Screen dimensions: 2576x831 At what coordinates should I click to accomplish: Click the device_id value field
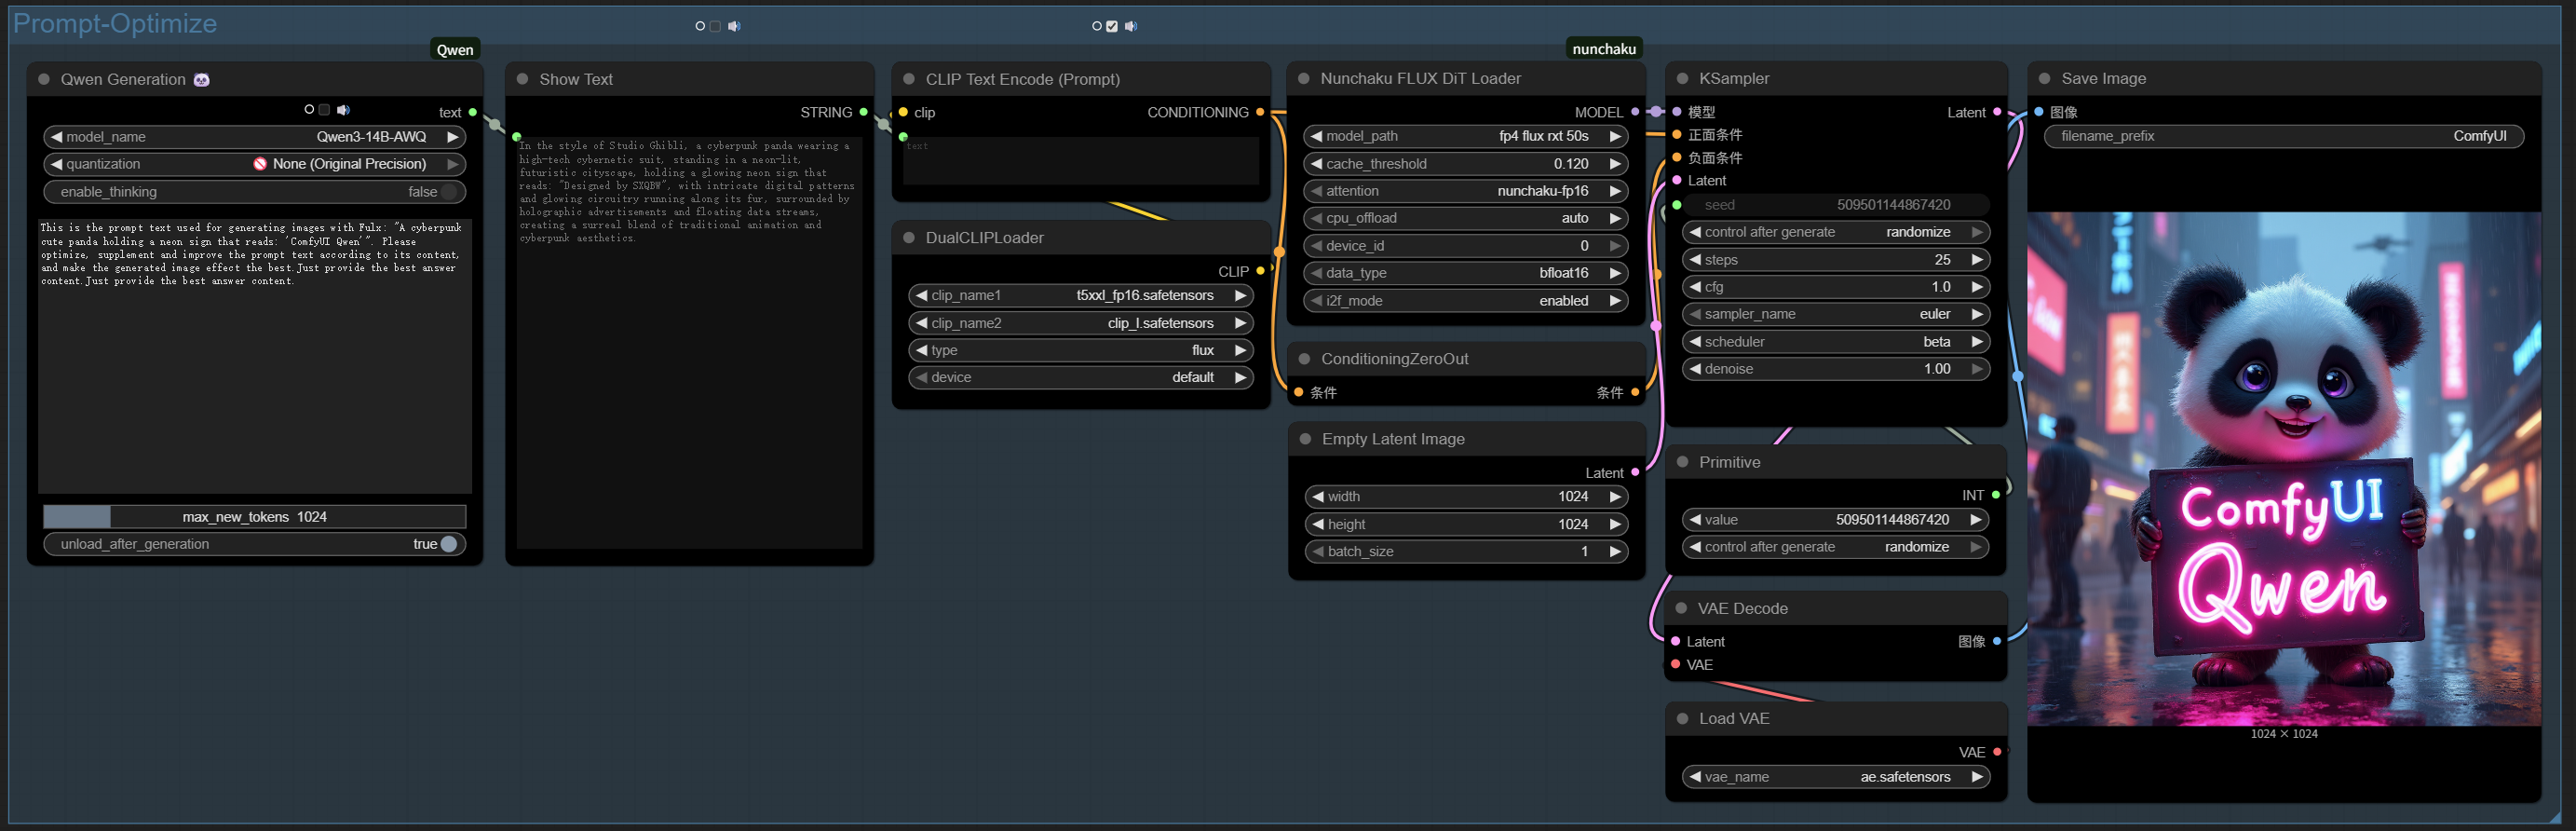pyautogui.click(x=1466, y=246)
